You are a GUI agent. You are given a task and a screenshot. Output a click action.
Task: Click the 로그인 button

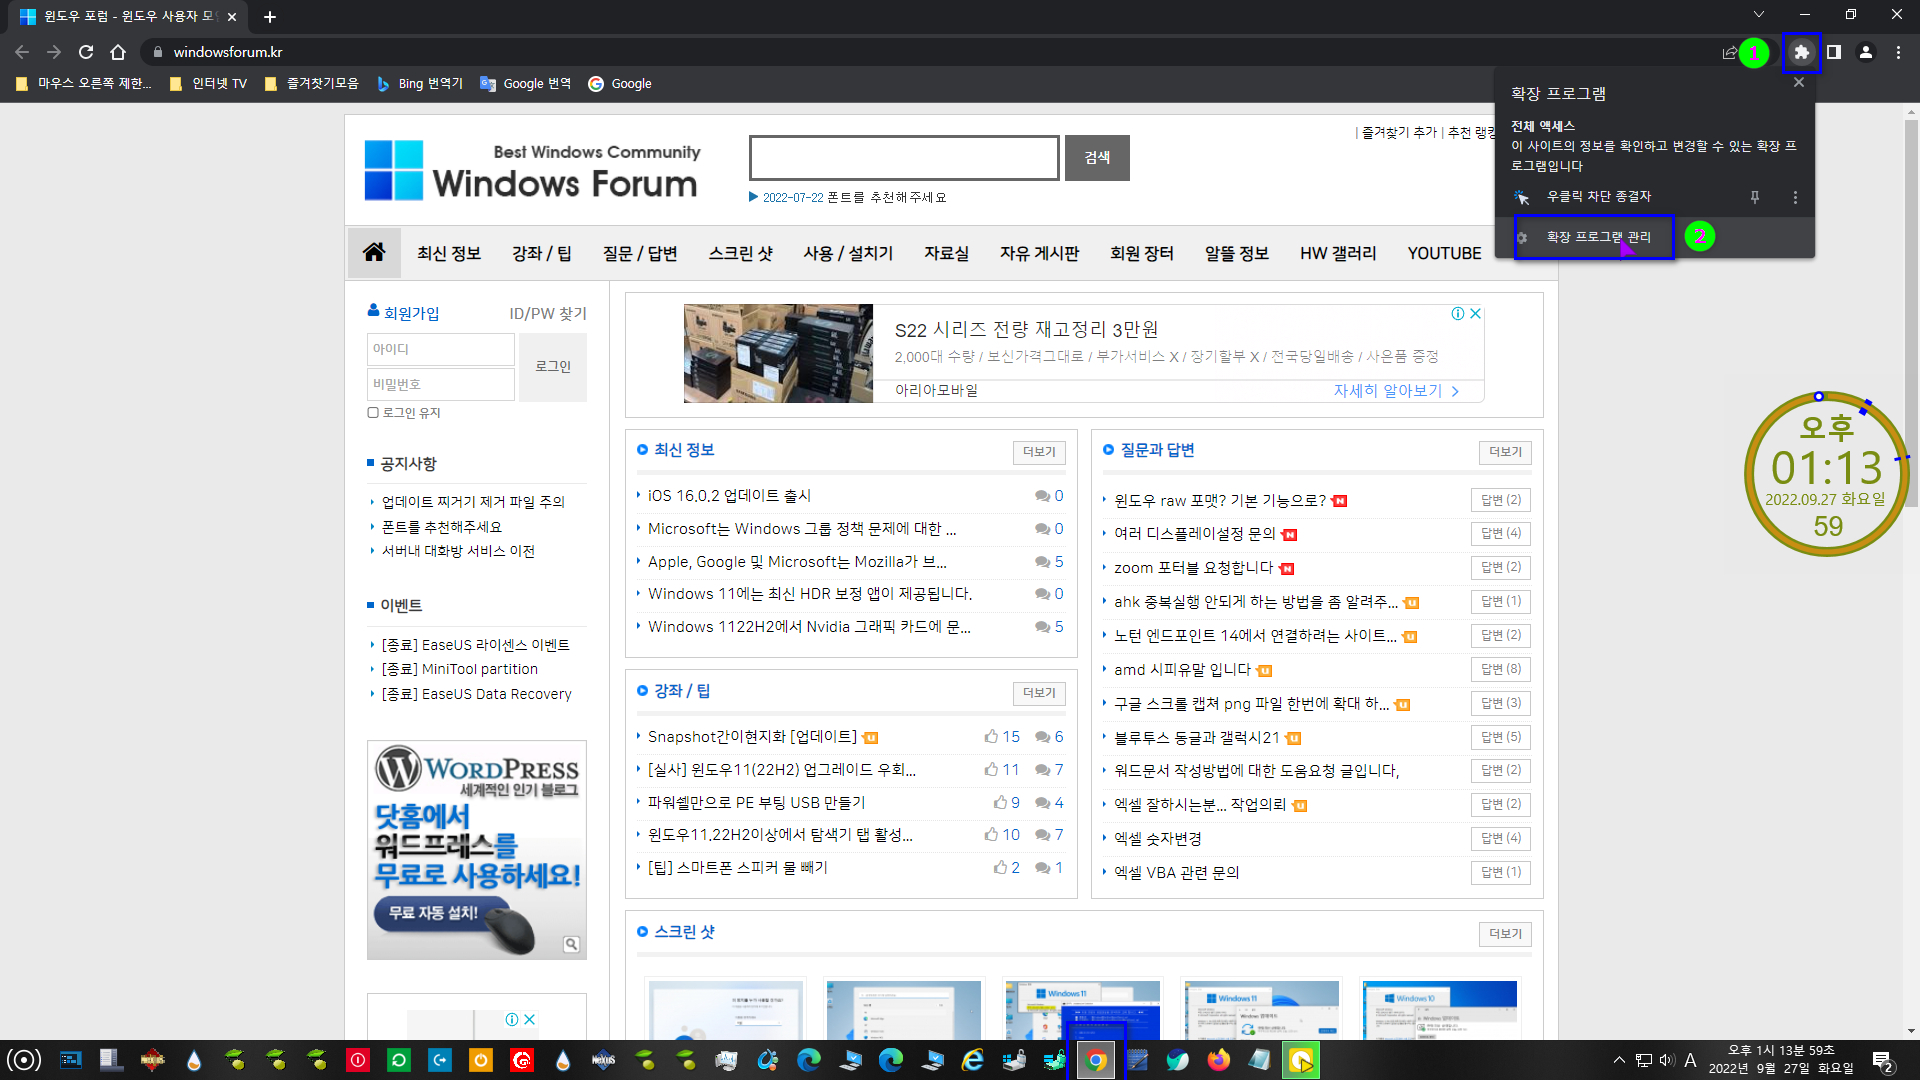click(553, 367)
